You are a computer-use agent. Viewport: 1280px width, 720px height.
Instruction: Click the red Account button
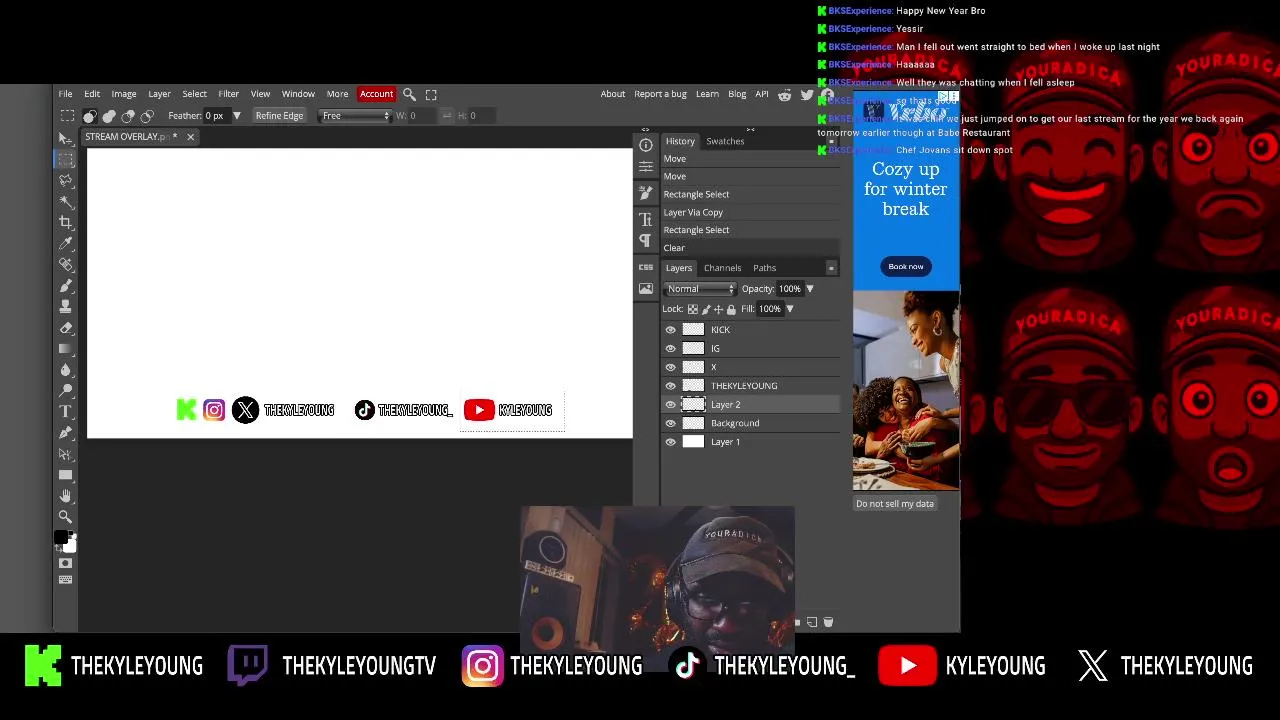click(376, 94)
